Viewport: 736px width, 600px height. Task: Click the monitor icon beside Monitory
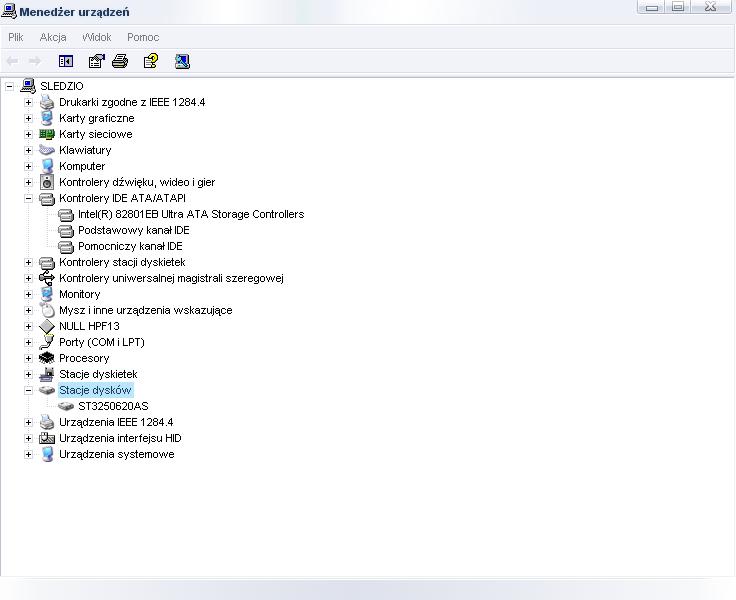click(47, 294)
